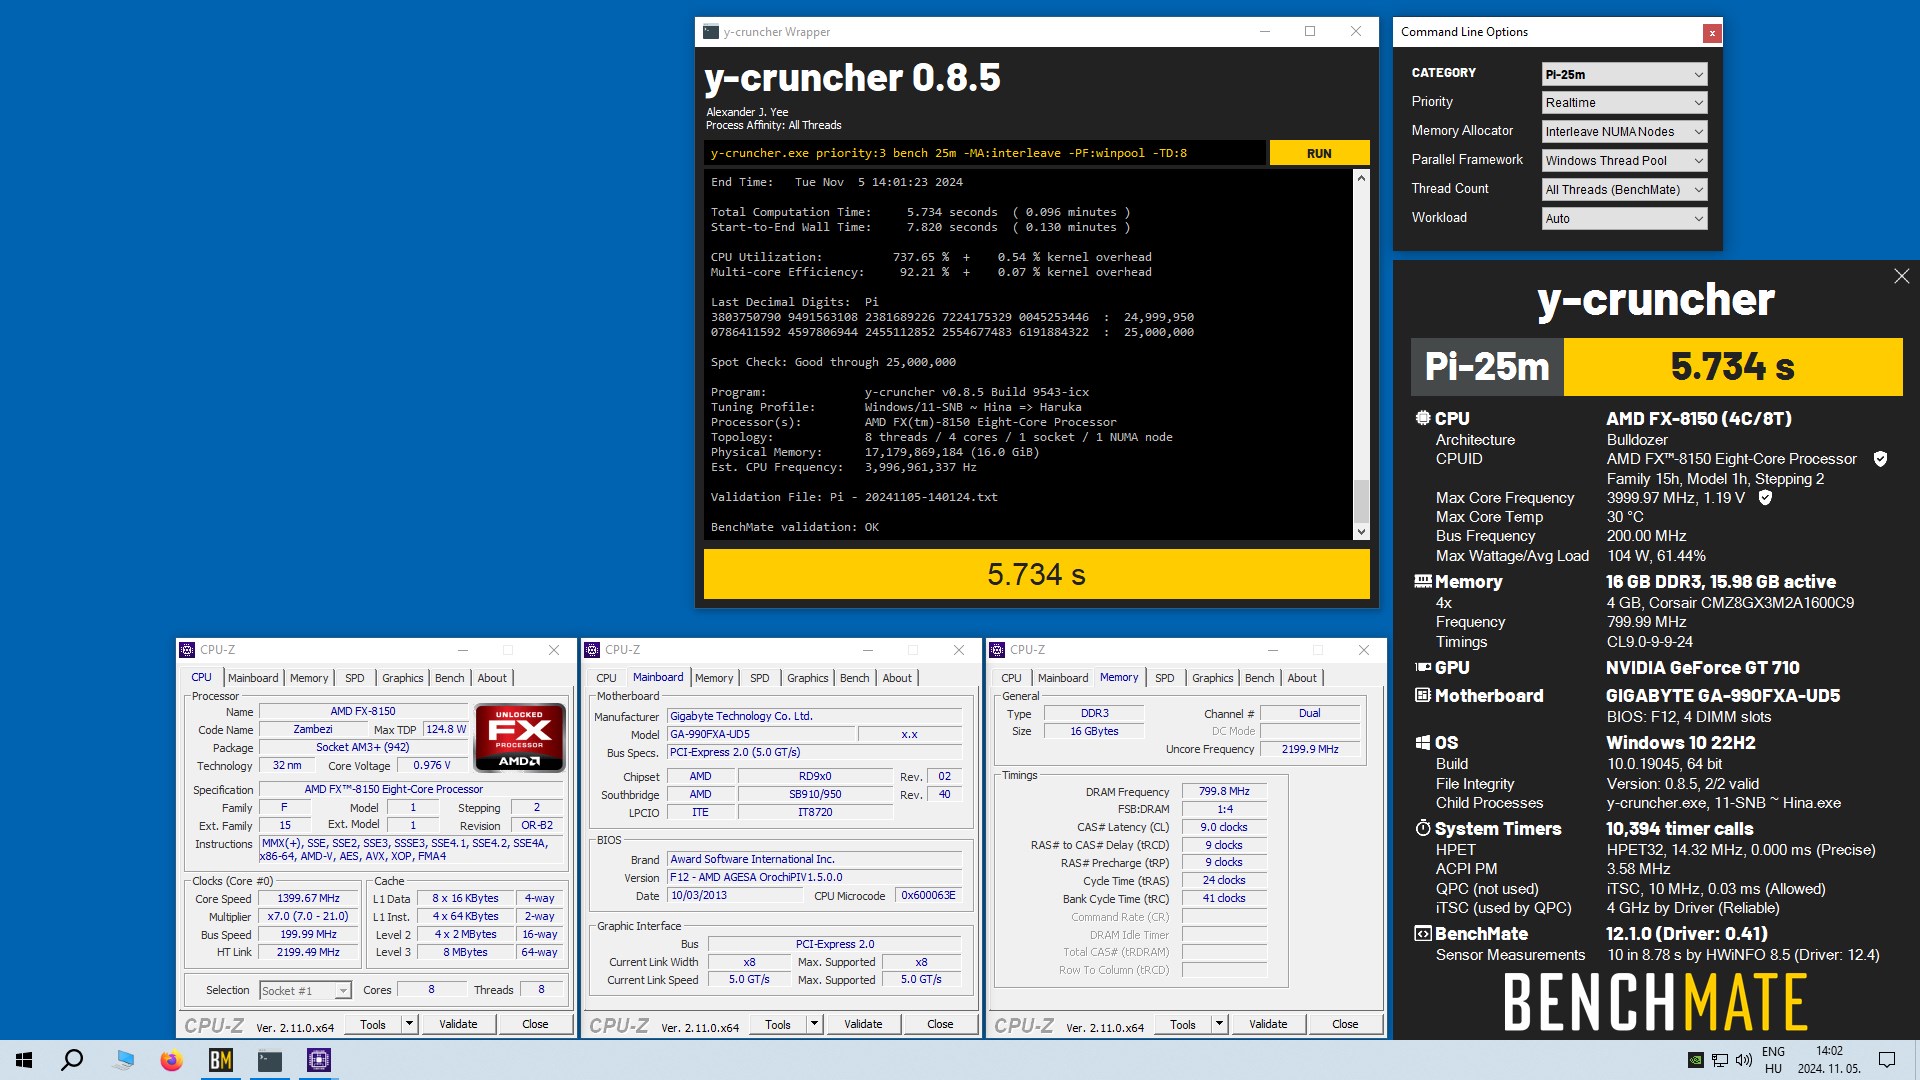
Task: Click the Pi-25m 5.734 s score banner
Action: click(1656, 367)
